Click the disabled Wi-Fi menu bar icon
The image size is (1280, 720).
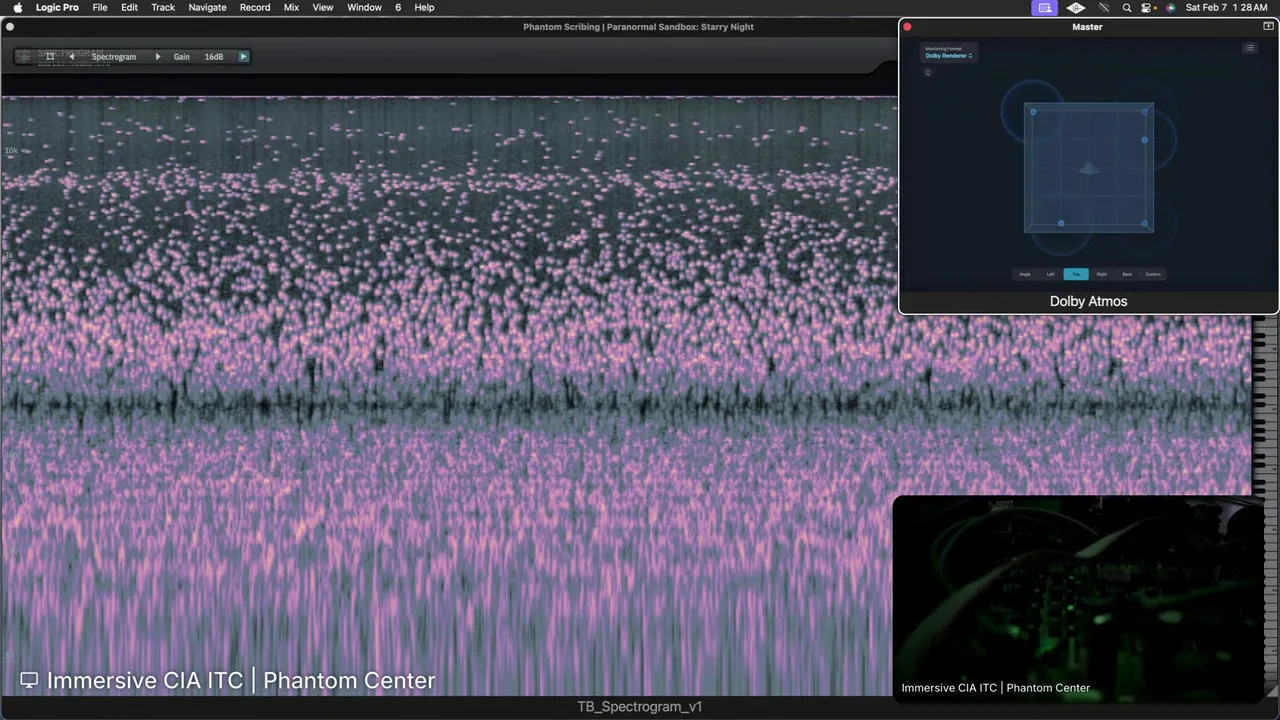tap(1104, 7)
